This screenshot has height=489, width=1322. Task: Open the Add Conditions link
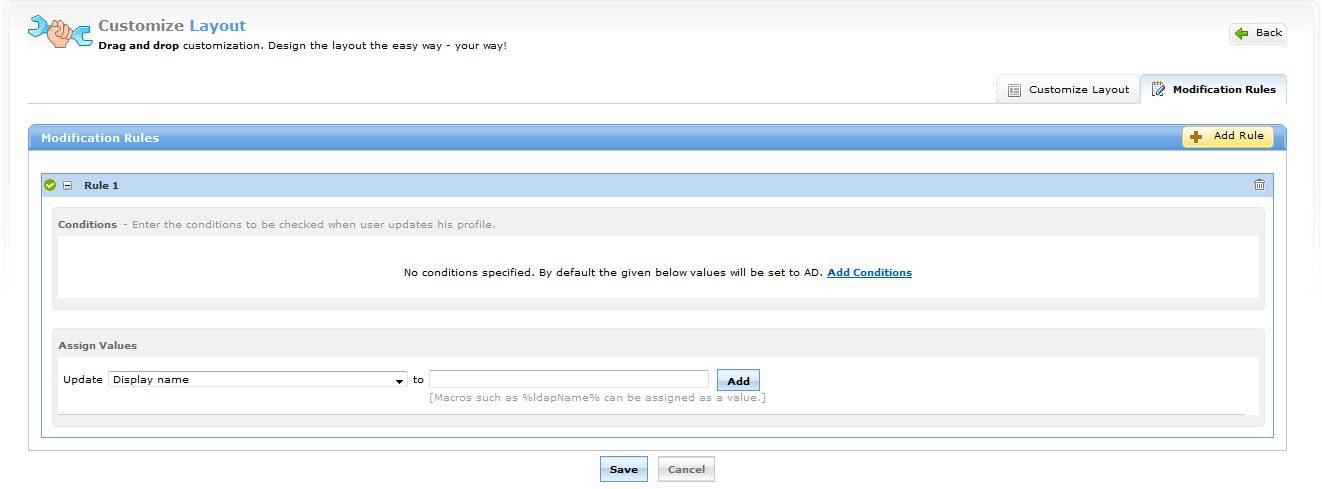[869, 272]
